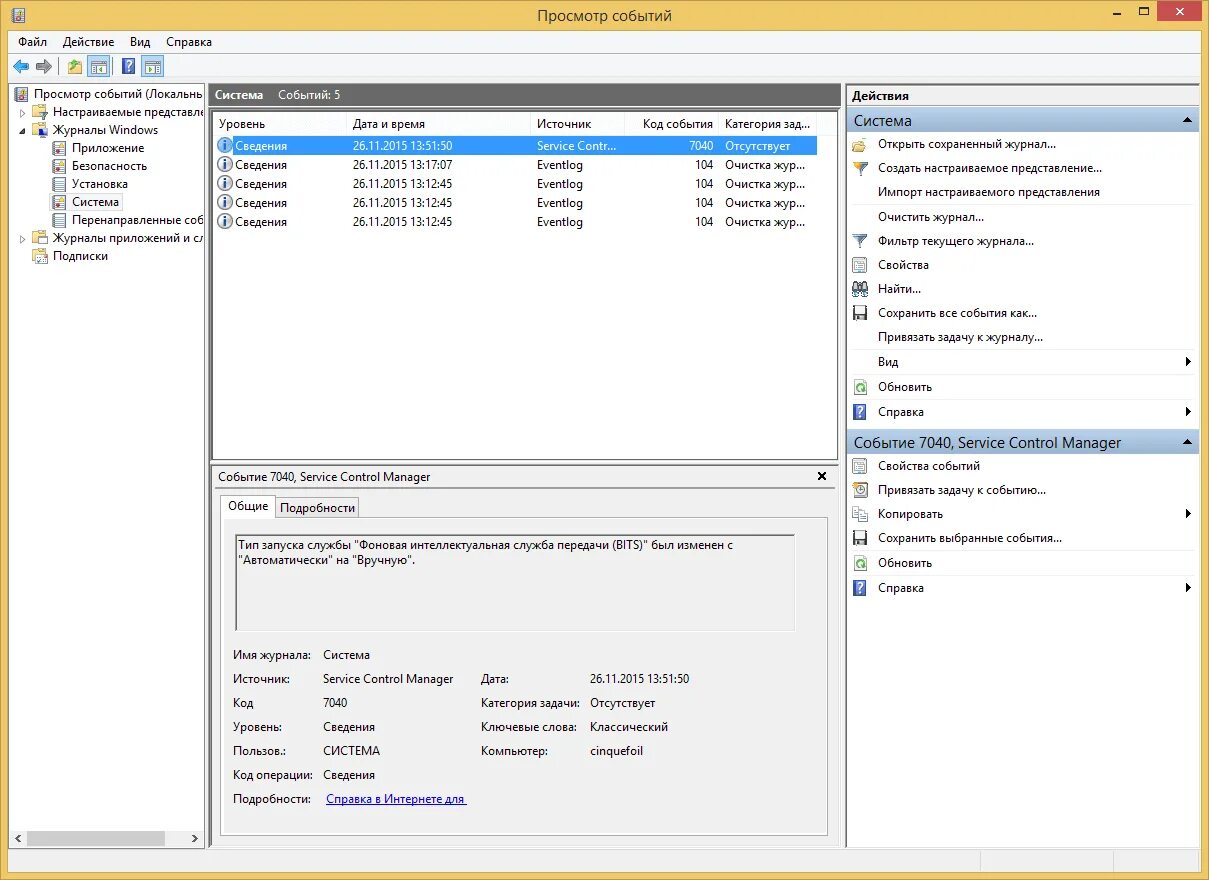Open the Файл menu

click(x=32, y=42)
